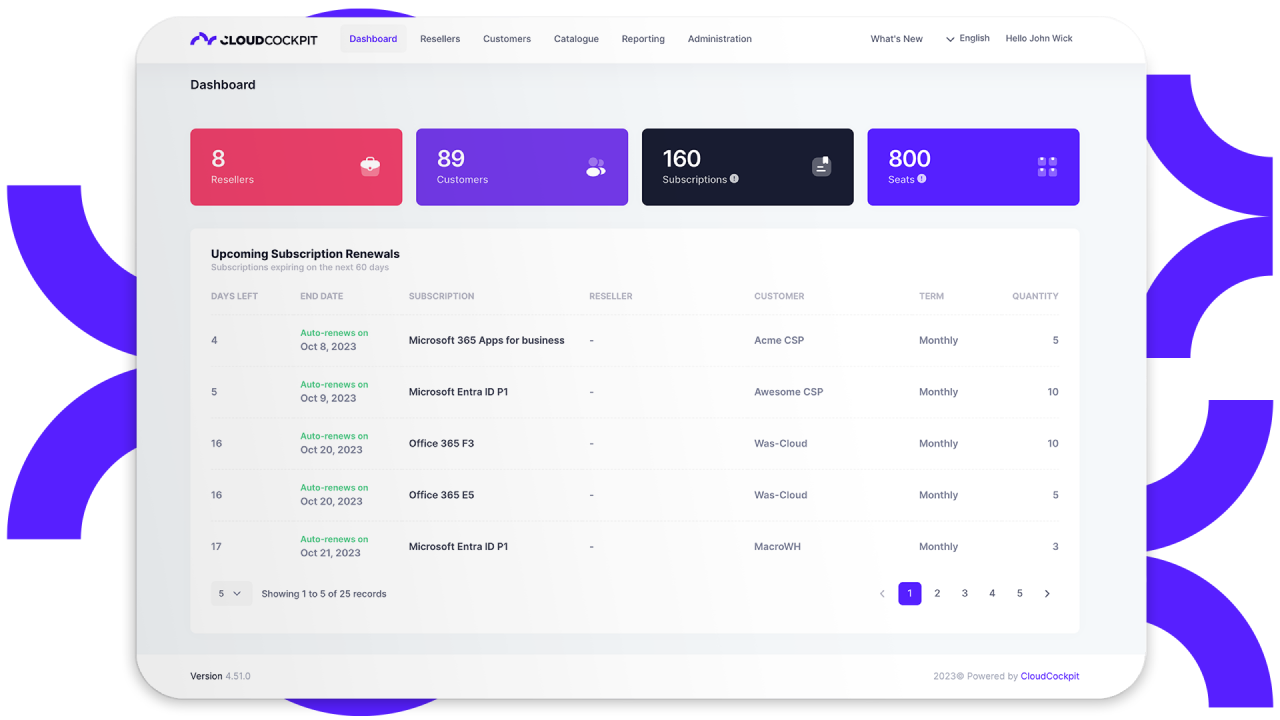Viewport: 1280px width, 720px height.
Task: Click the info icon beside Seats
Action: pyautogui.click(x=922, y=179)
